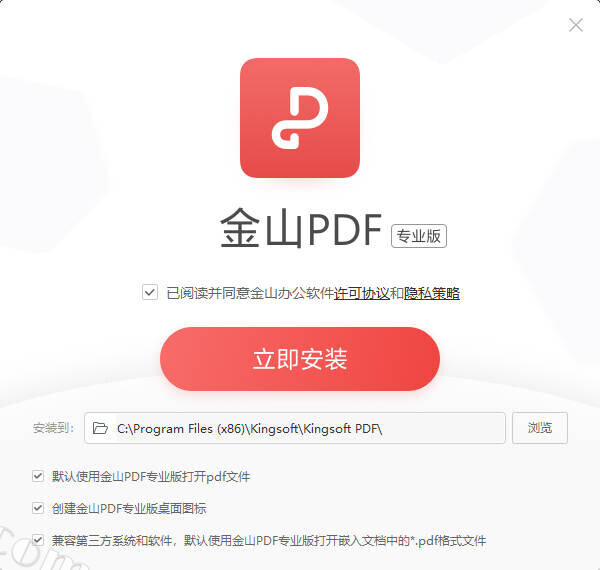Click the install path field showing Kingsoft PDF

click(x=295, y=428)
